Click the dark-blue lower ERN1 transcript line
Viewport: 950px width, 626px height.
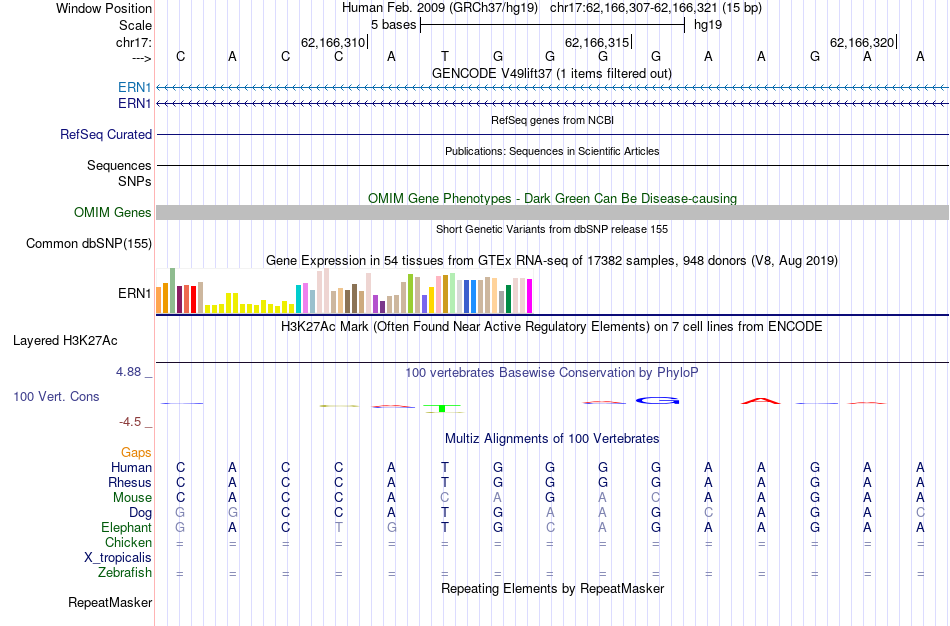tap(553, 104)
